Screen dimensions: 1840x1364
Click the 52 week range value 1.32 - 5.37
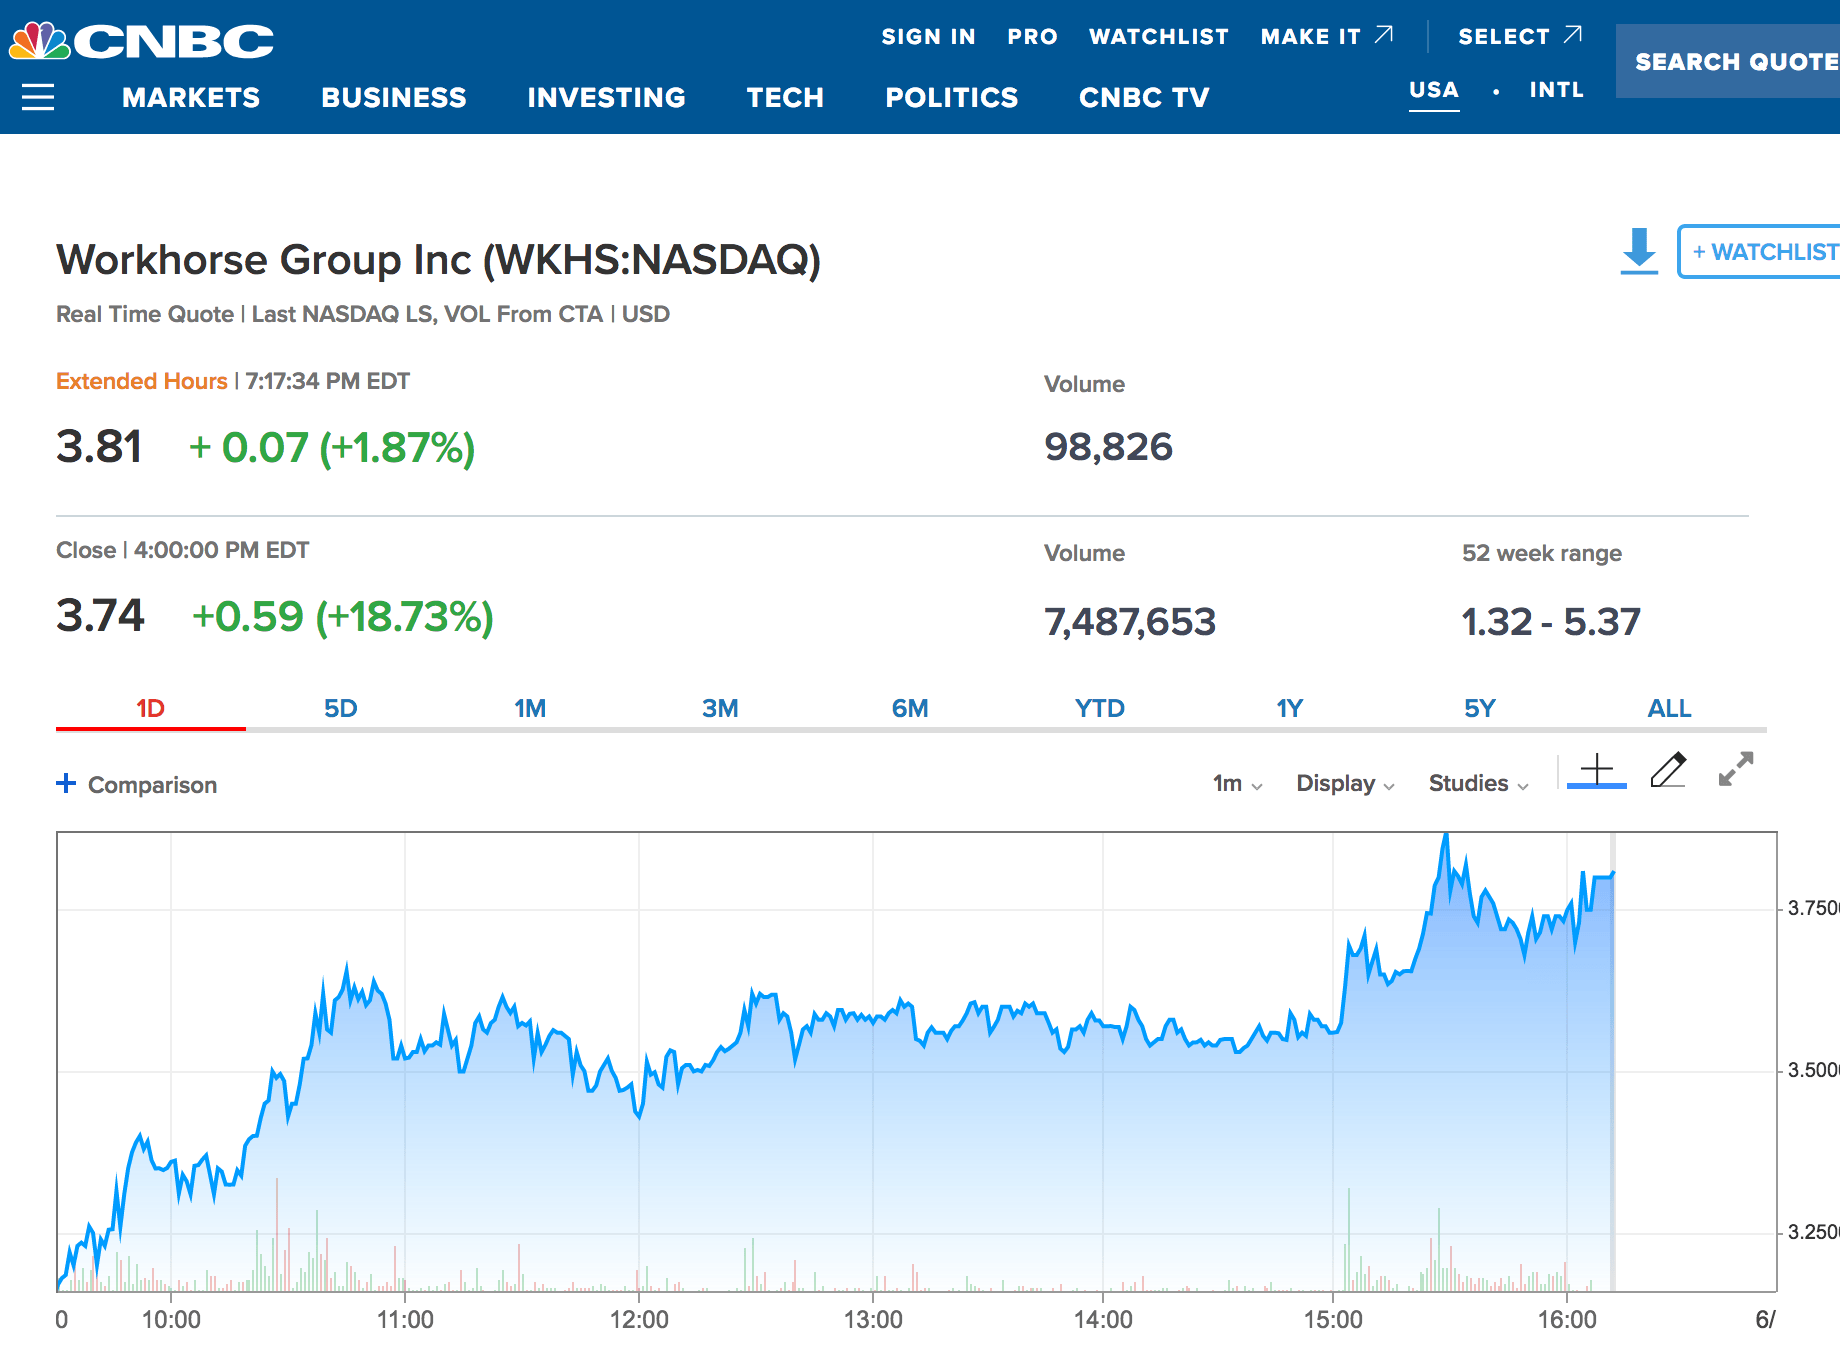(1551, 621)
